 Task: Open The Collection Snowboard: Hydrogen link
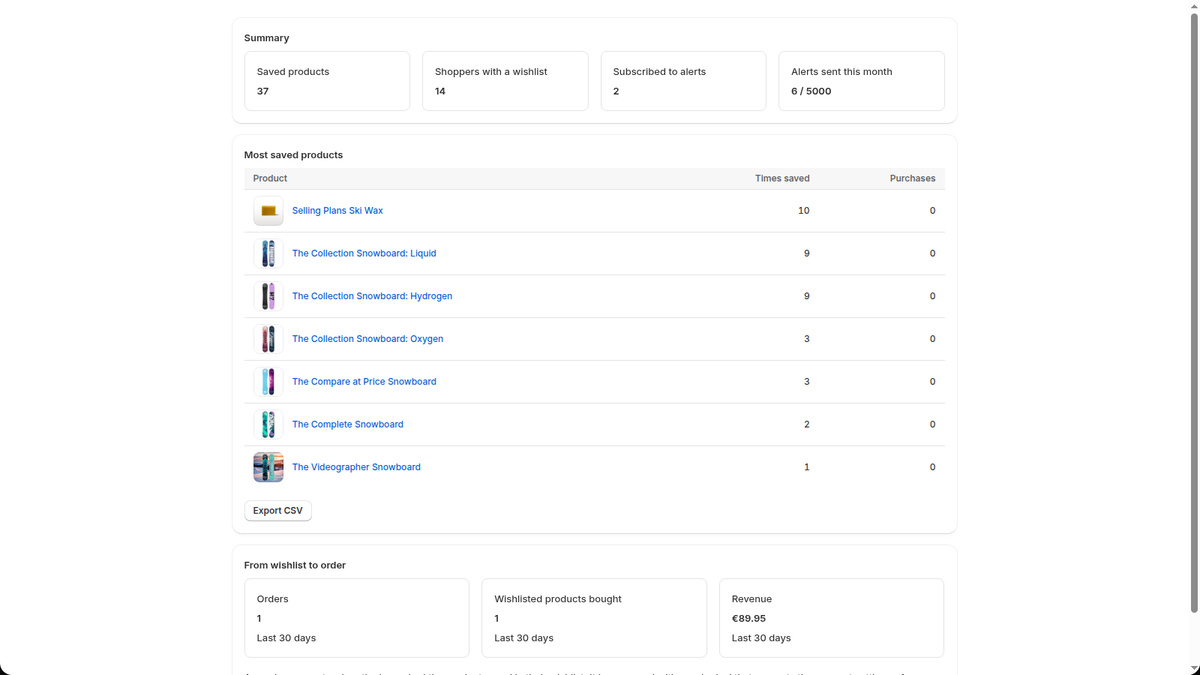point(372,296)
